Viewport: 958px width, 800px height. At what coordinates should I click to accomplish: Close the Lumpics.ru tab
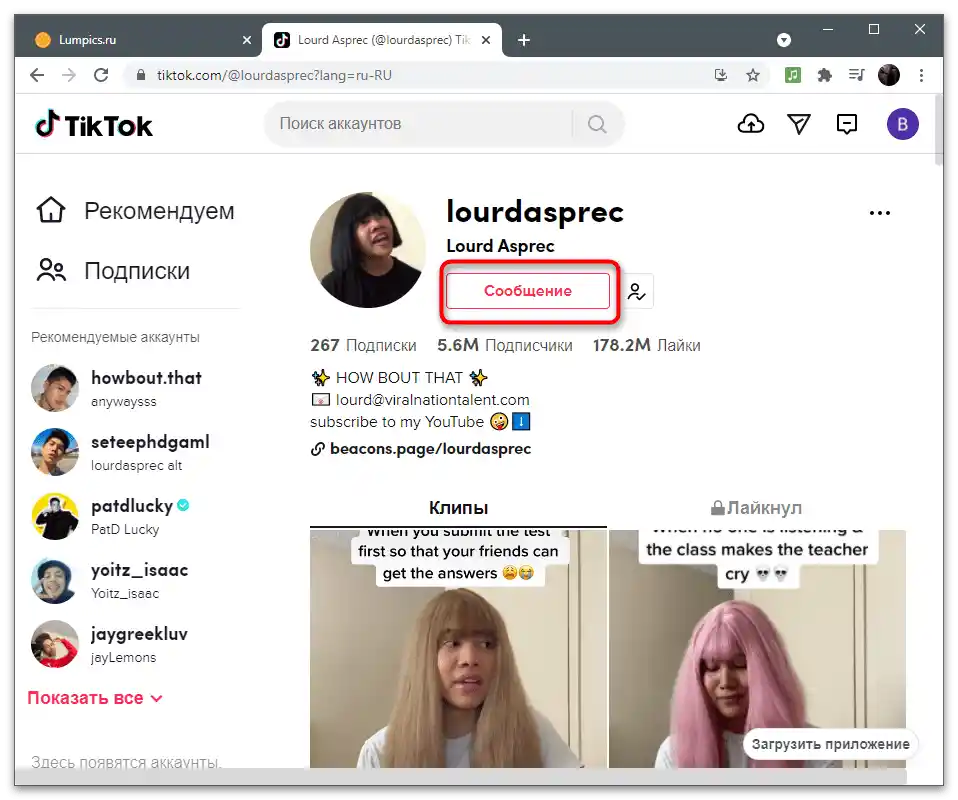click(x=247, y=40)
